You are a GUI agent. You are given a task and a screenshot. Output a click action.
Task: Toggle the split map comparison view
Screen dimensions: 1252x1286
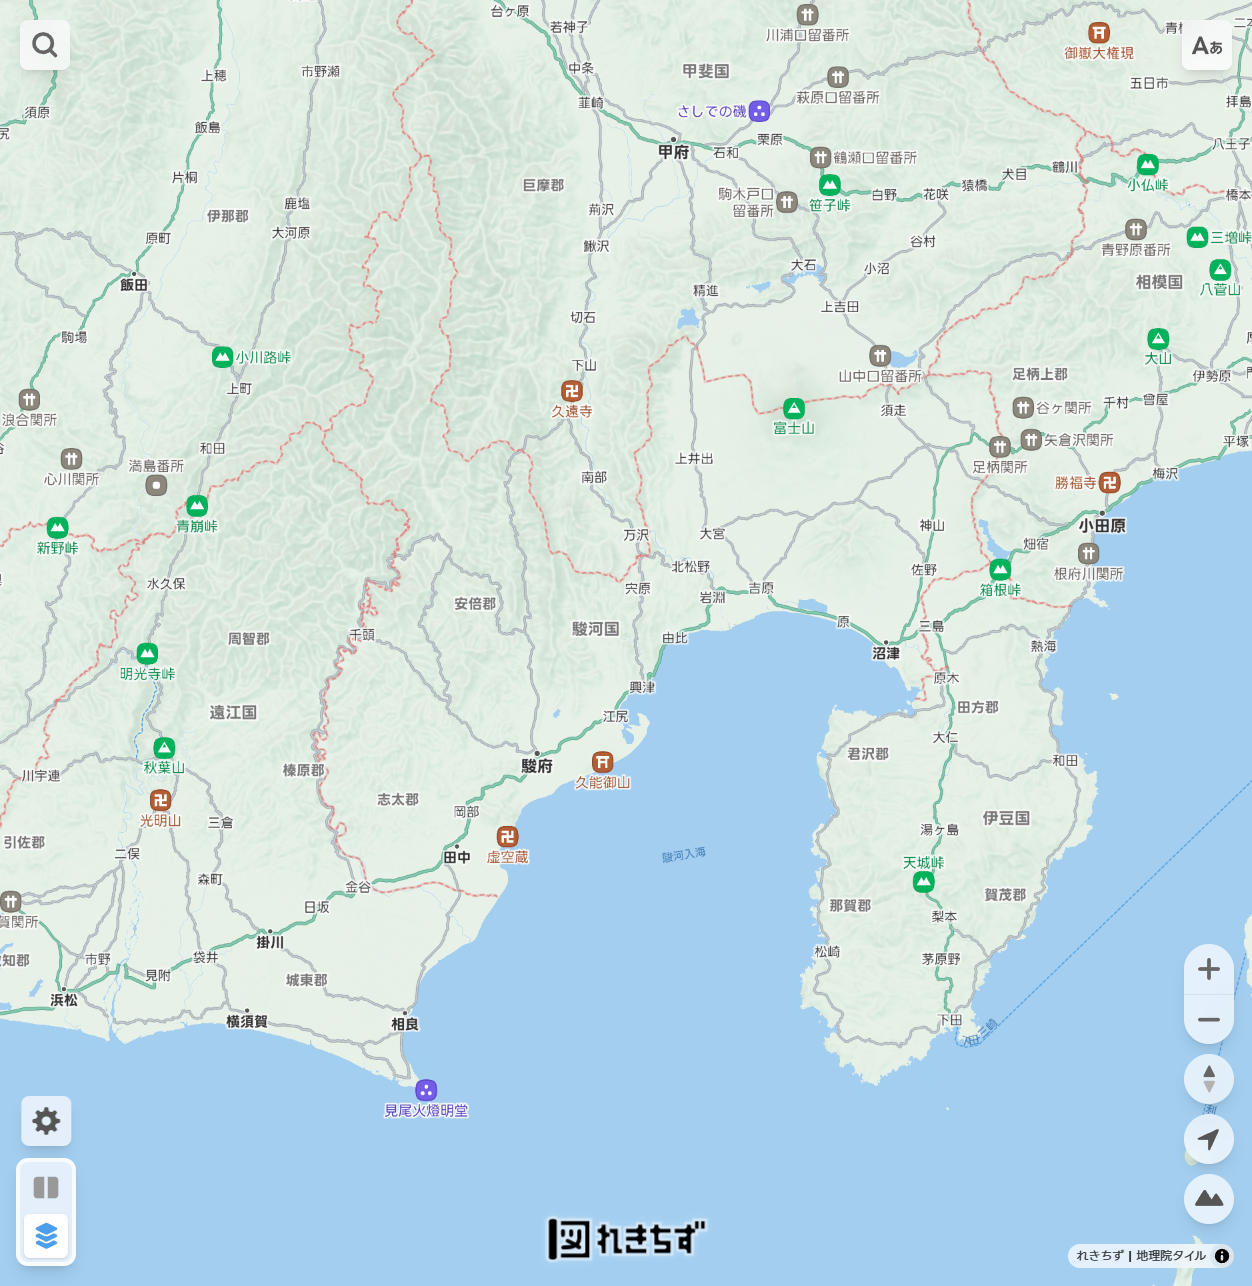click(x=46, y=1187)
